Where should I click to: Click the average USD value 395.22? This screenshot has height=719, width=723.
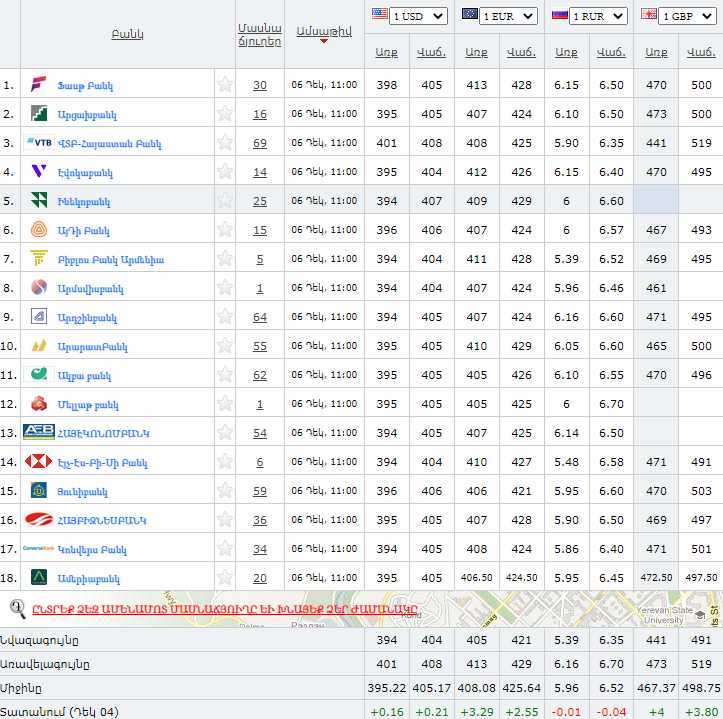[386, 688]
